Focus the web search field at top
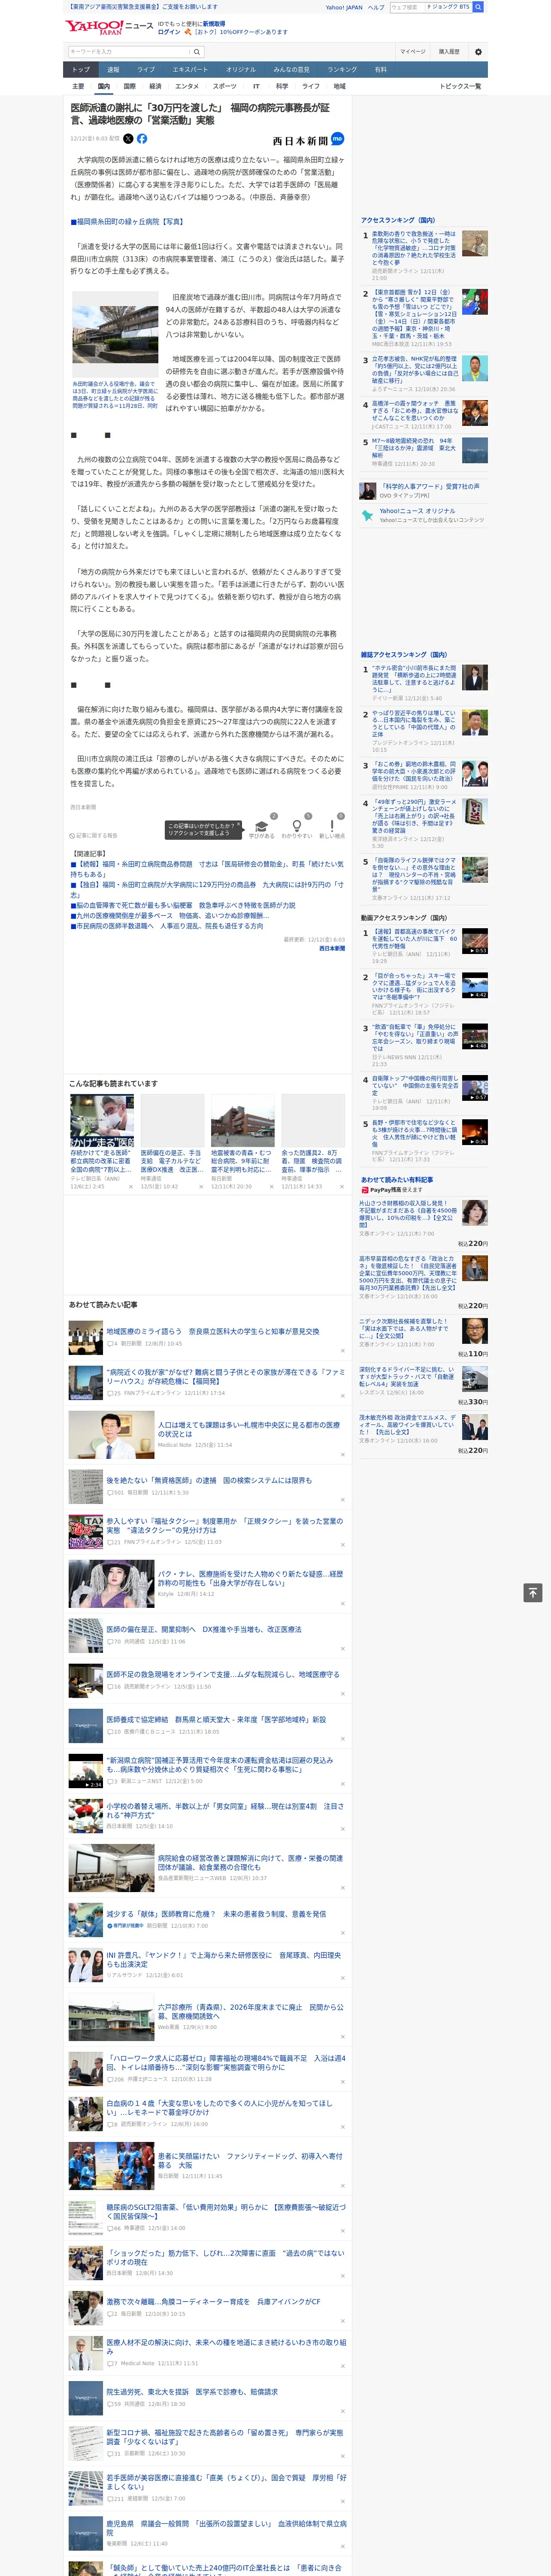Viewport: 551px width, 2576px height. point(408,7)
